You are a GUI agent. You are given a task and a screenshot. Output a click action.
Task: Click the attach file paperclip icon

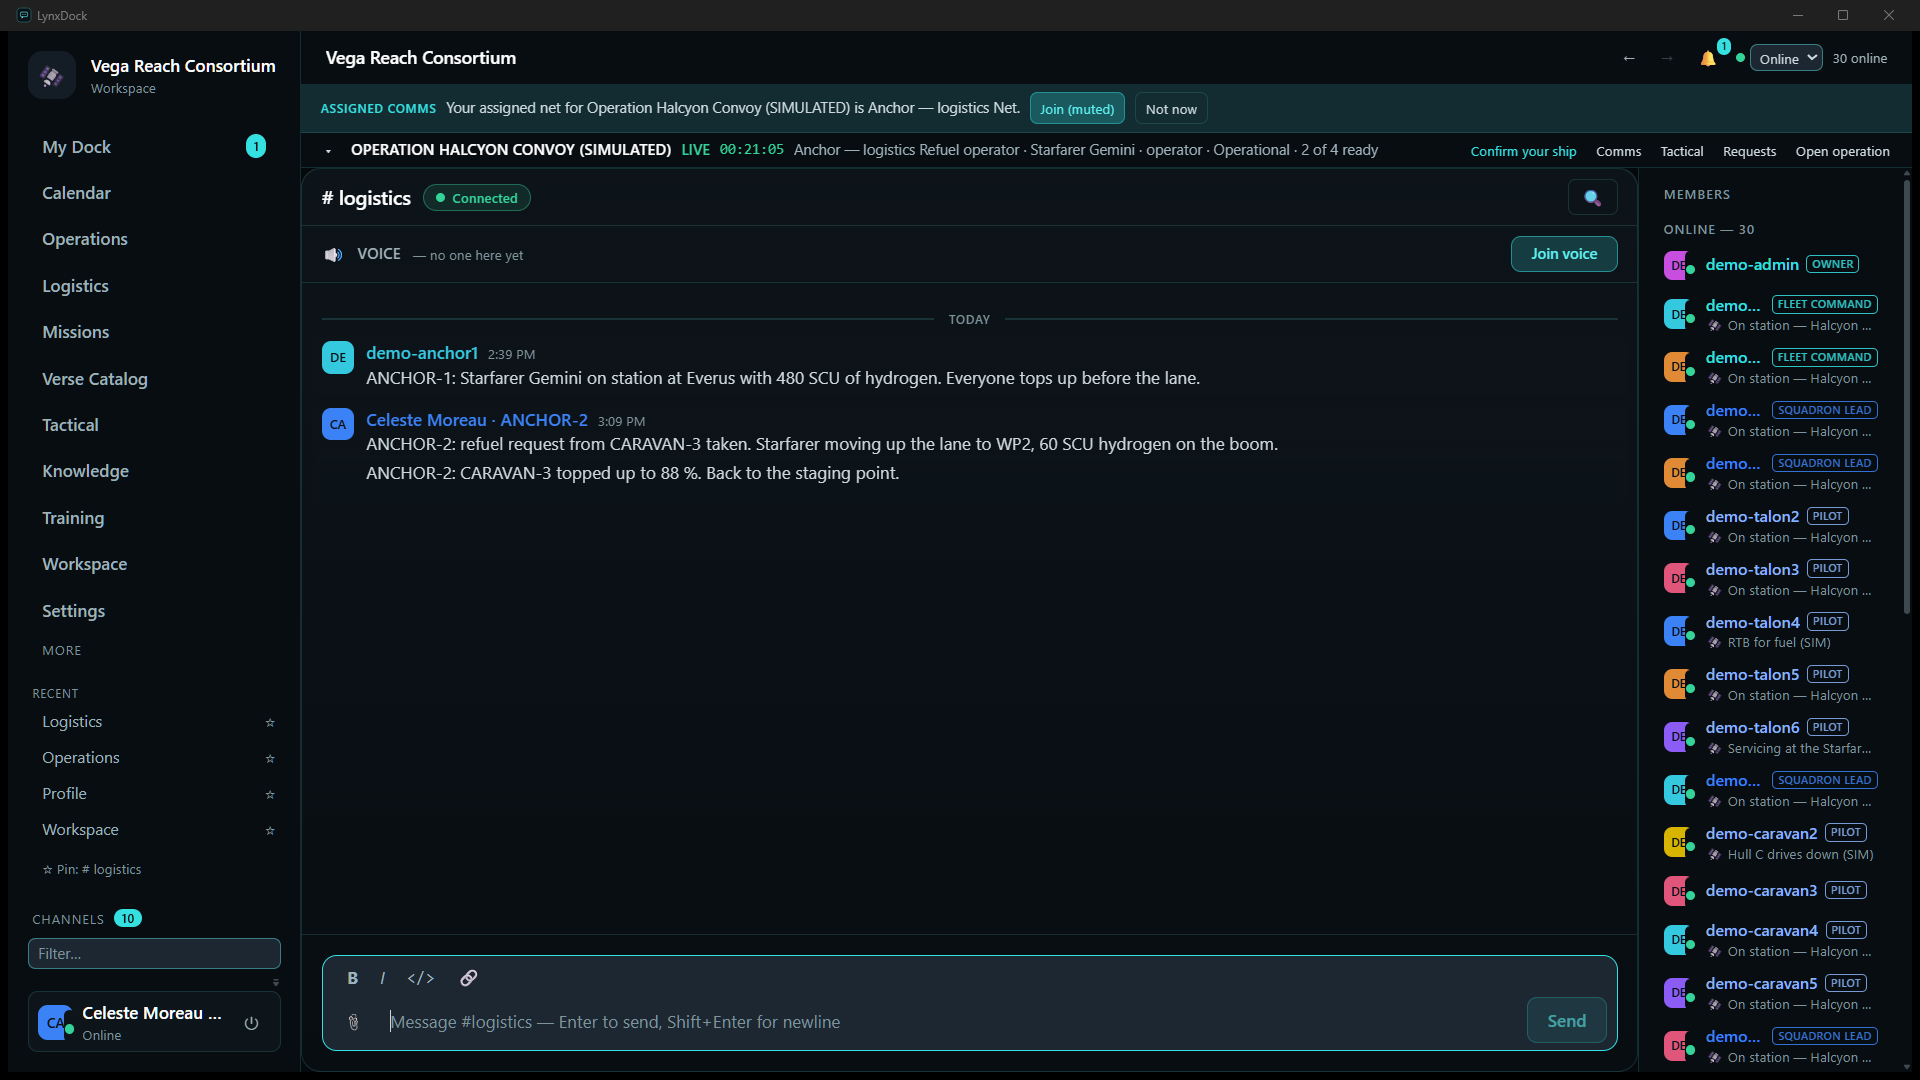point(353,1022)
